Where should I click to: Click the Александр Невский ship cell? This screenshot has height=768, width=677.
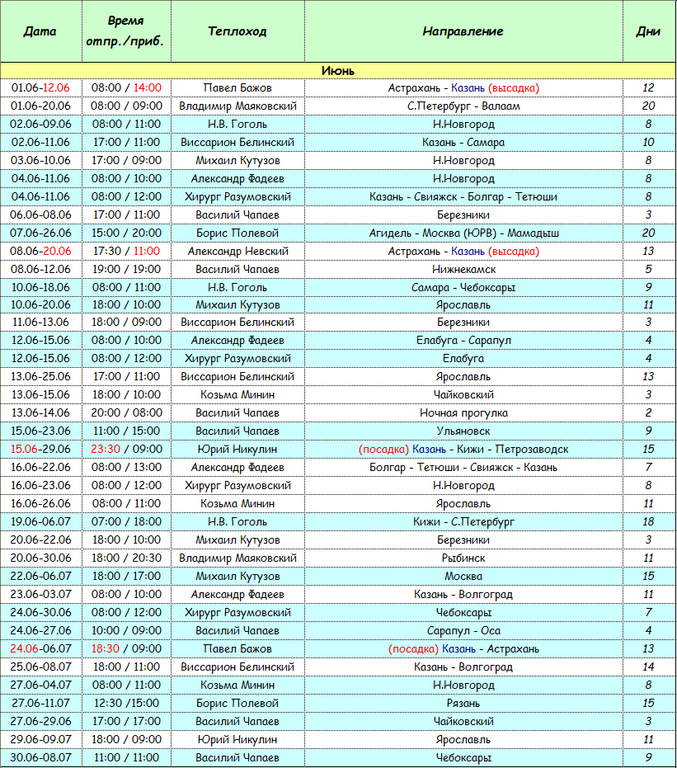coord(238,251)
